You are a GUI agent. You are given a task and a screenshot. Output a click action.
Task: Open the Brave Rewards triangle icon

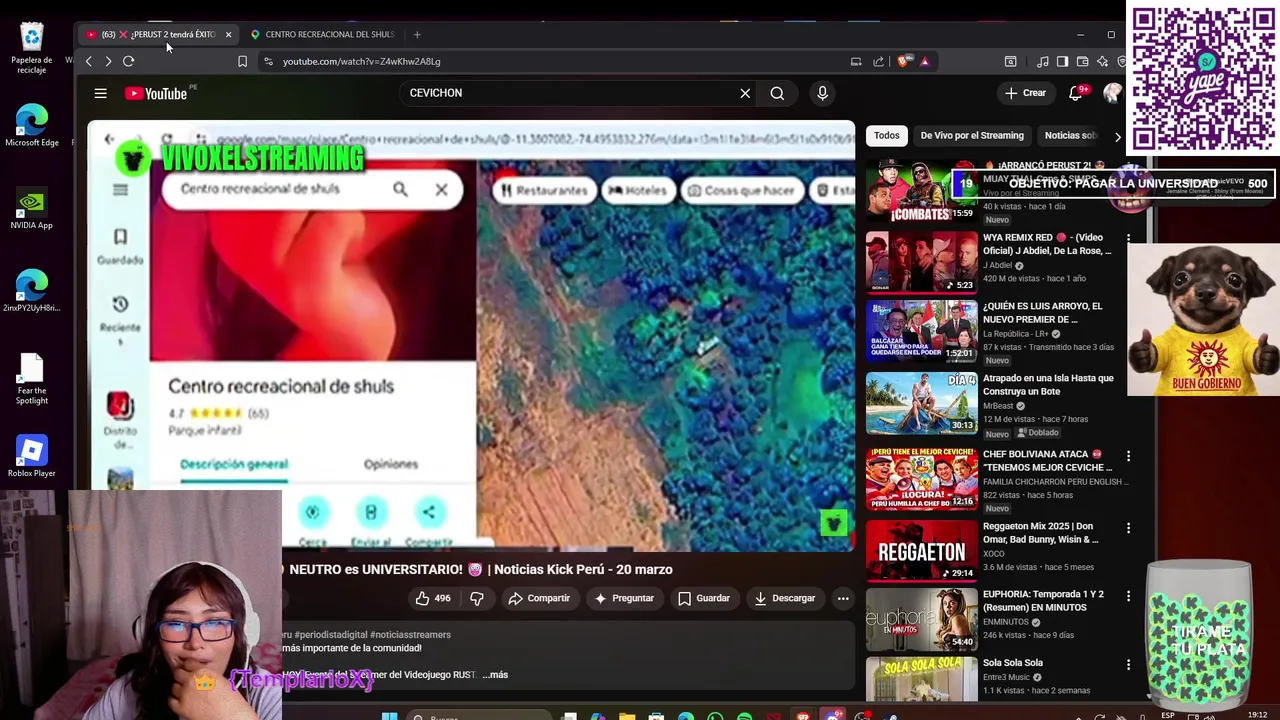tap(924, 61)
